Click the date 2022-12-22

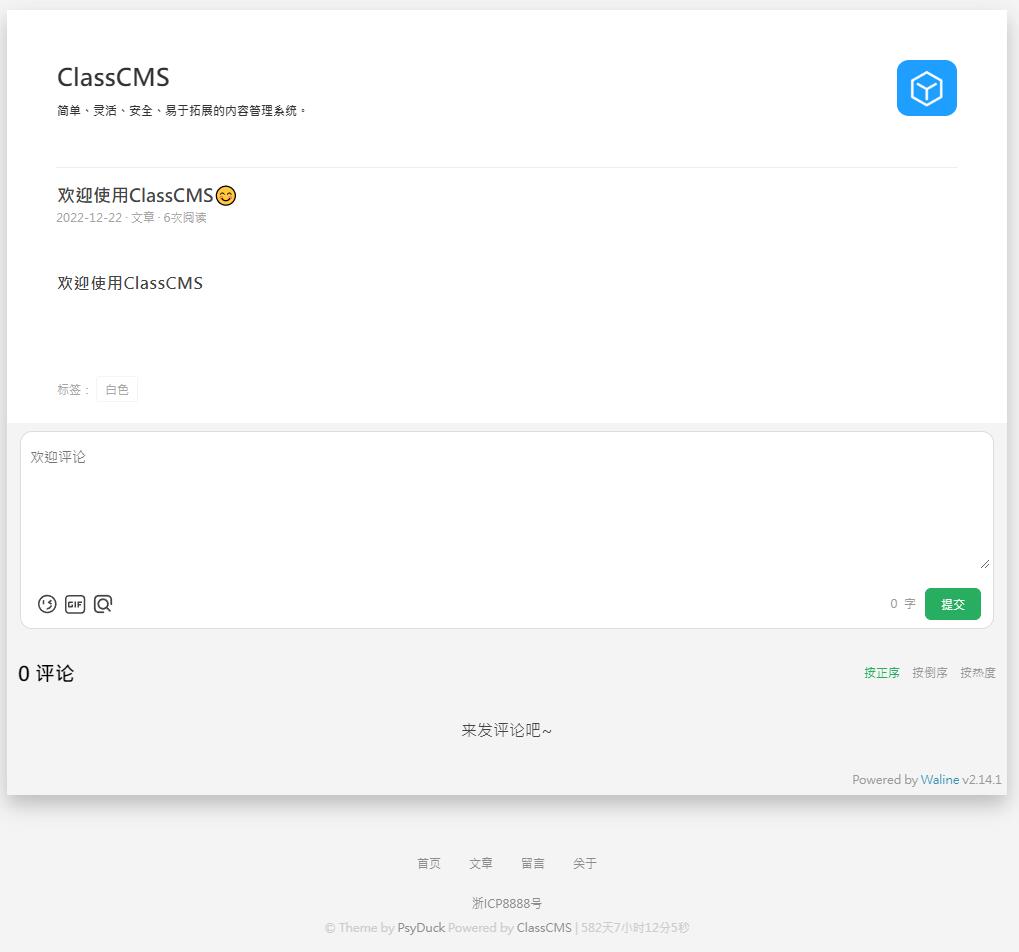[89, 218]
